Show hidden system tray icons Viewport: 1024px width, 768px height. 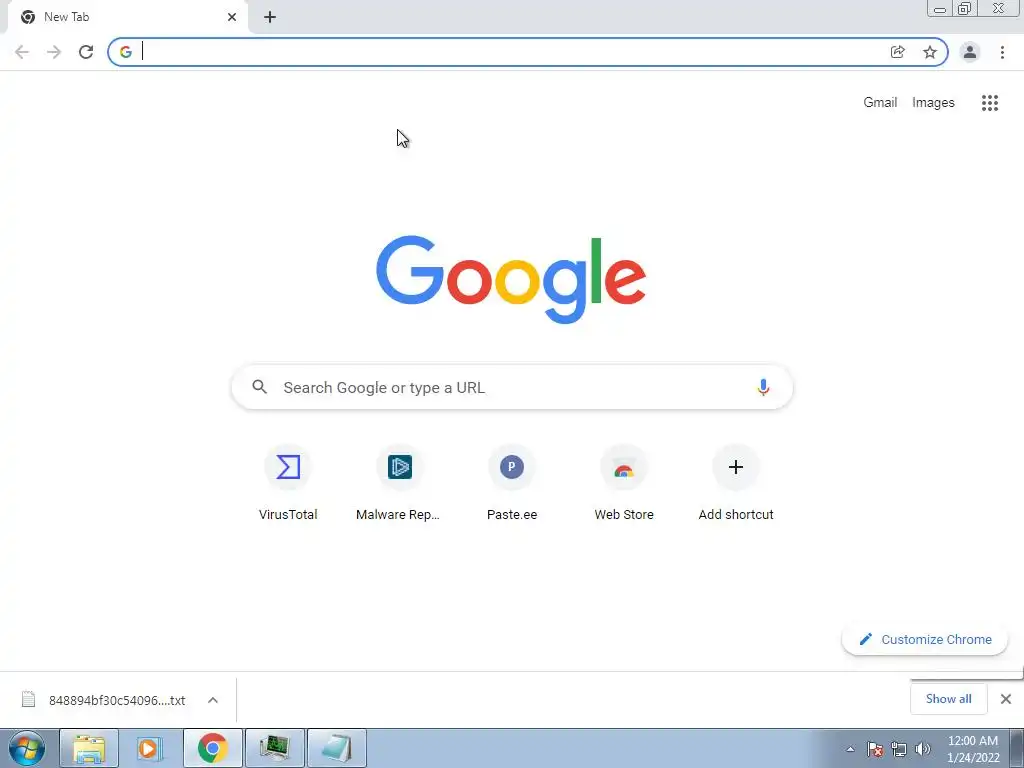tap(850, 749)
